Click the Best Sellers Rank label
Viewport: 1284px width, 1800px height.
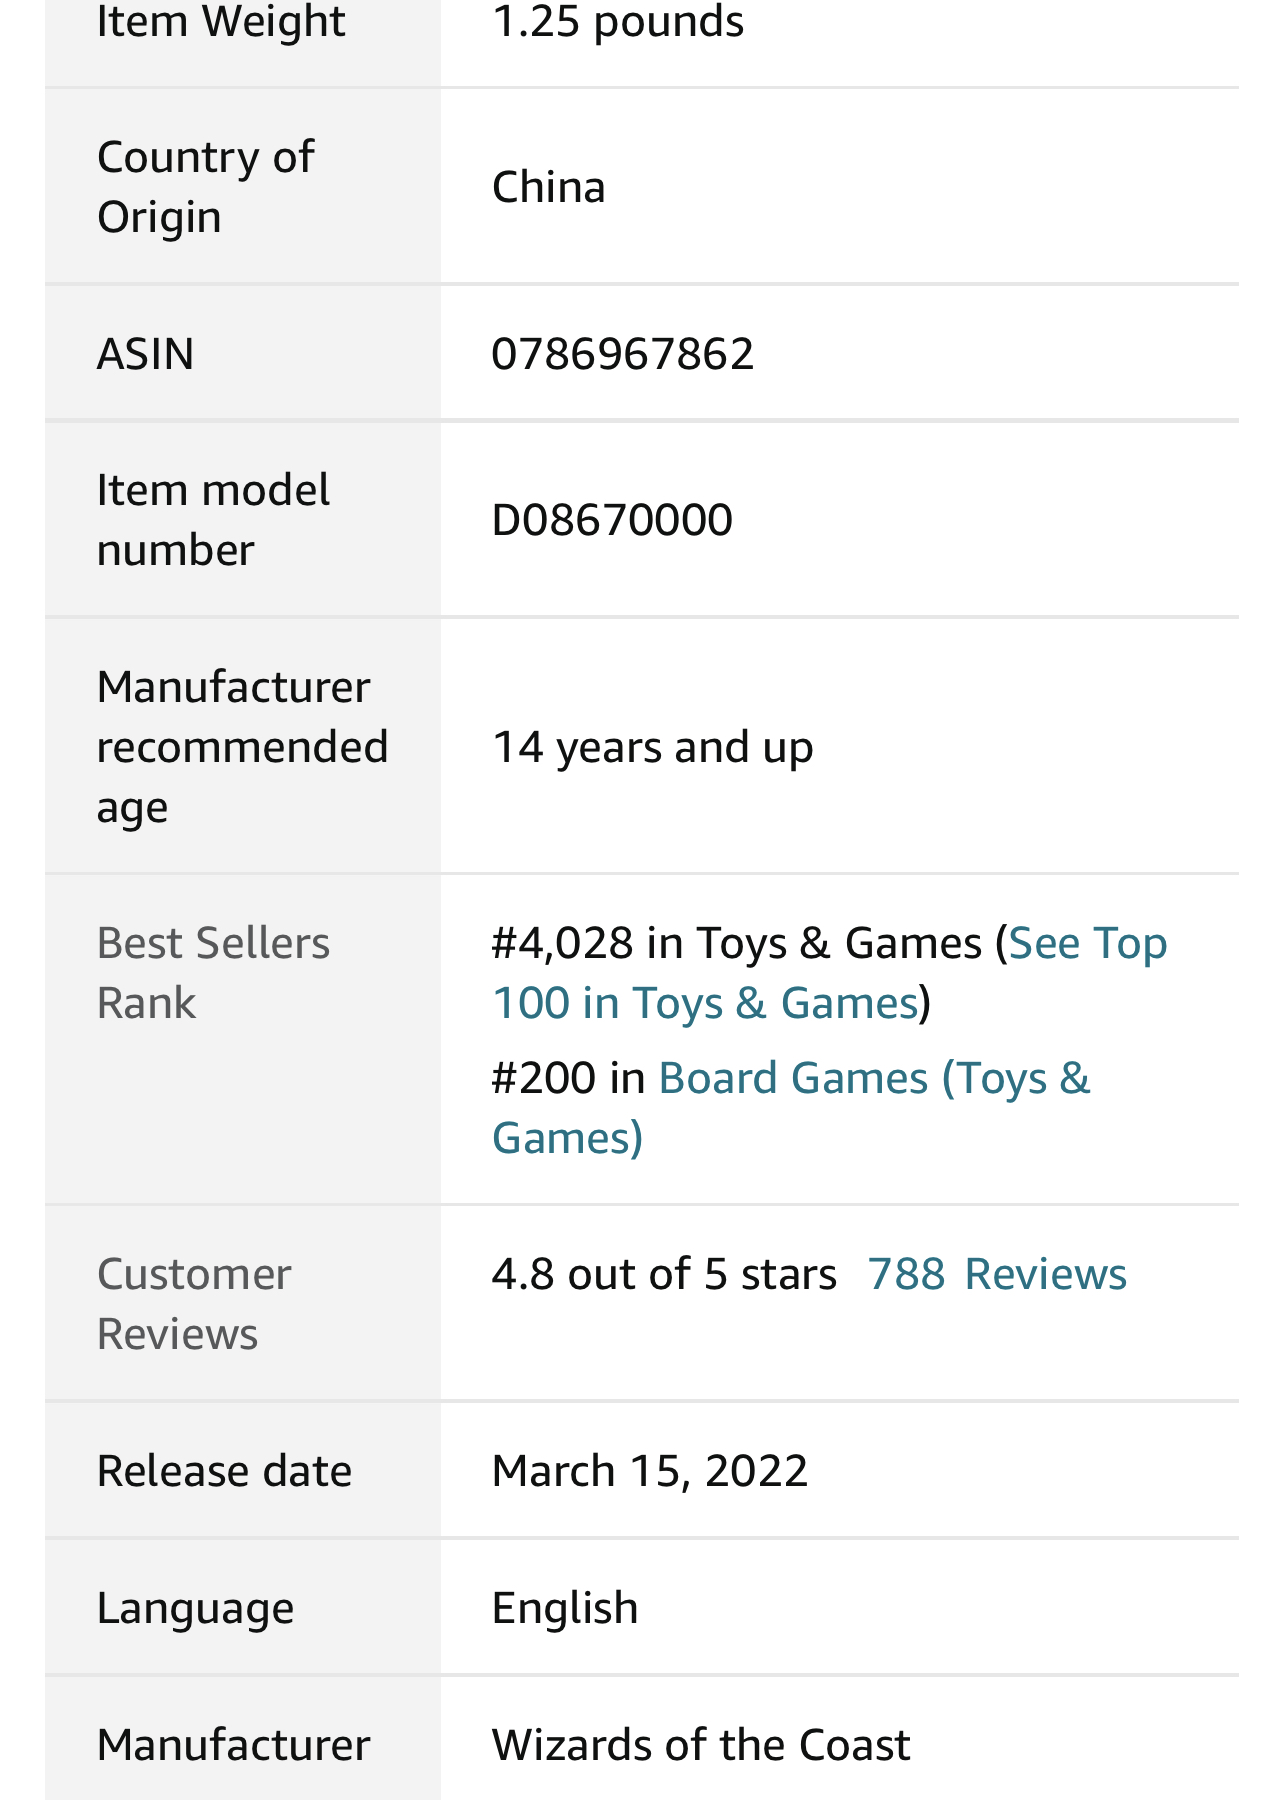coord(213,973)
